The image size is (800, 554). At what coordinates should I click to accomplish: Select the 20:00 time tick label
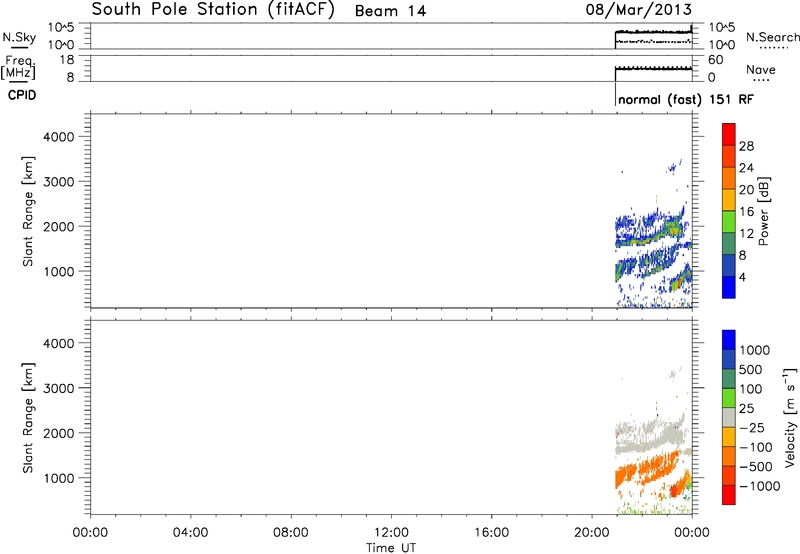591,533
